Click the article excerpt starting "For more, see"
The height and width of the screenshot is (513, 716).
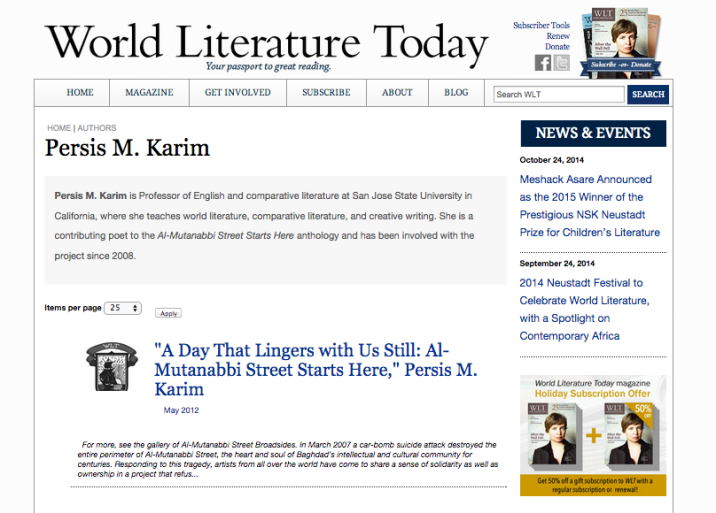point(288,459)
